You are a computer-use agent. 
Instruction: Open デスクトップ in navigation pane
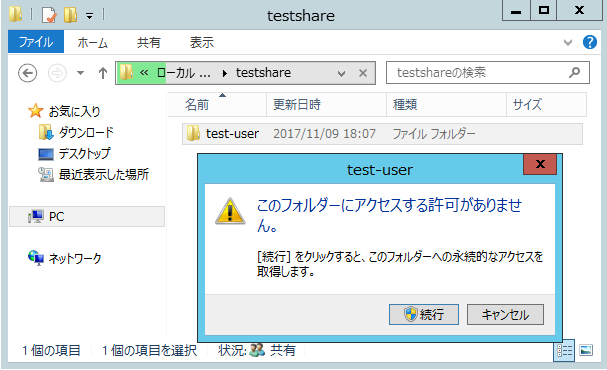pos(84,153)
